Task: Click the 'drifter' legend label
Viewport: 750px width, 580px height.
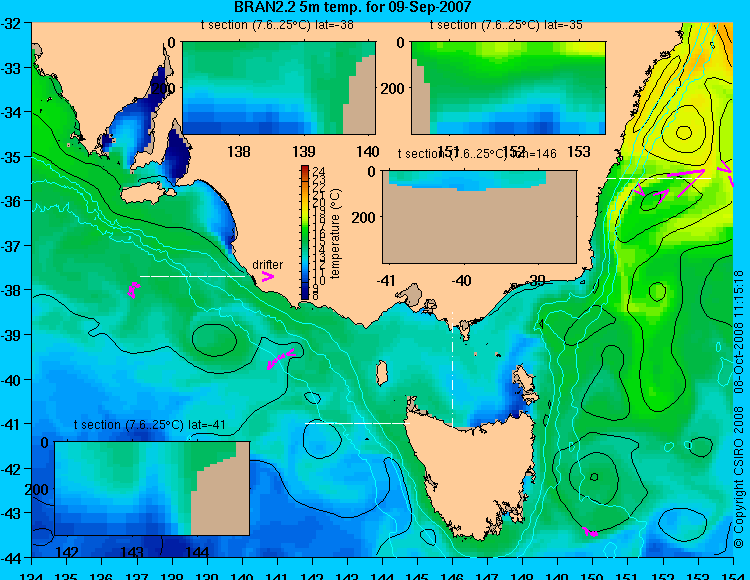Action: pos(267,264)
